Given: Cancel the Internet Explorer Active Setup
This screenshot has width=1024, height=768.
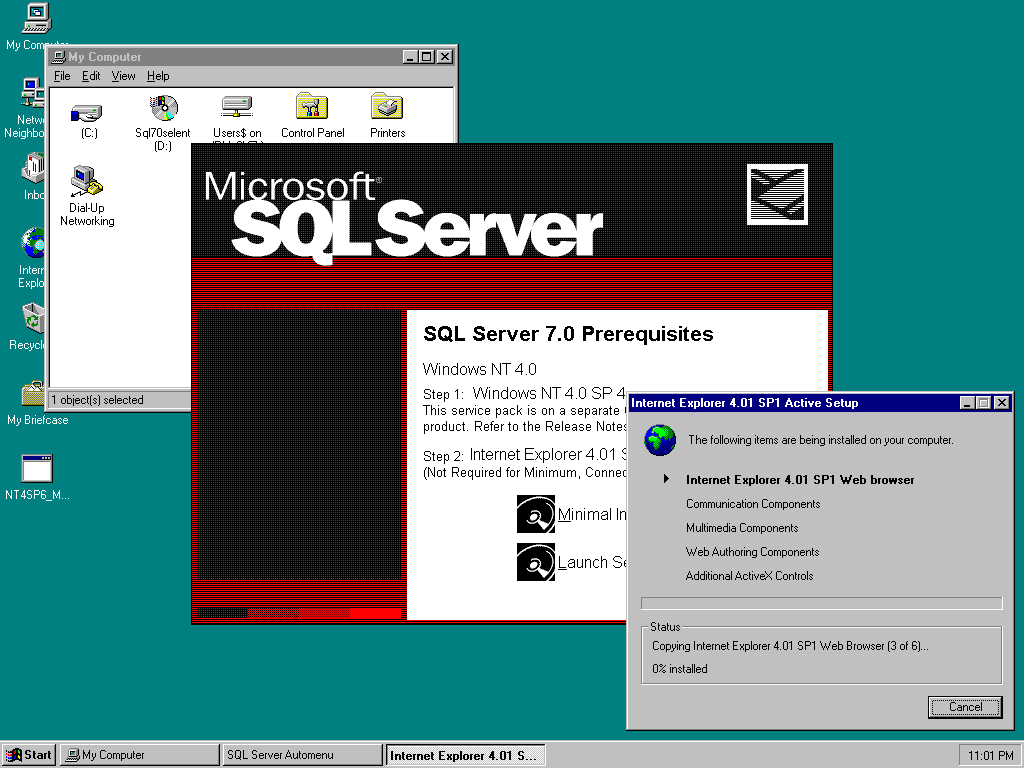Looking at the screenshot, I should [x=965, y=707].
